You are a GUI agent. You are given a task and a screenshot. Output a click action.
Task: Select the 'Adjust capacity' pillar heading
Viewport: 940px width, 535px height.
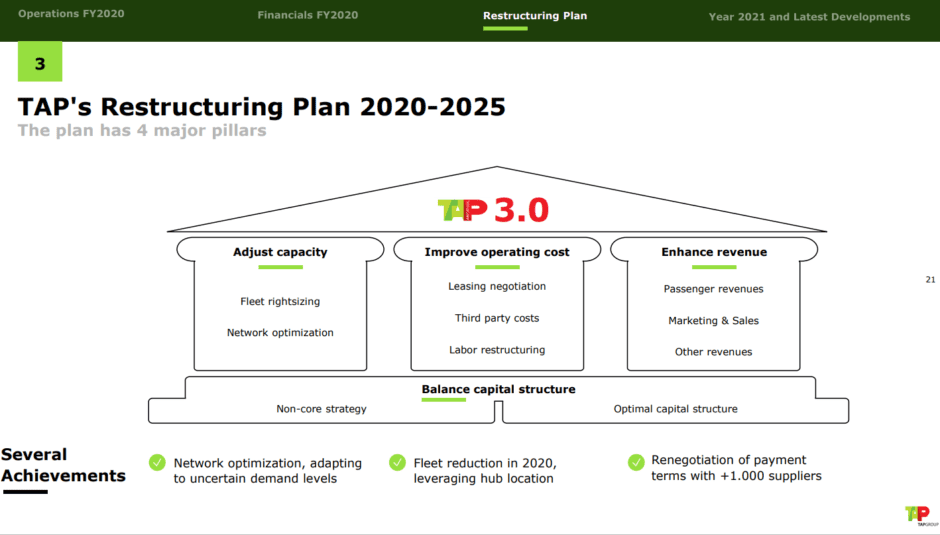280,252
